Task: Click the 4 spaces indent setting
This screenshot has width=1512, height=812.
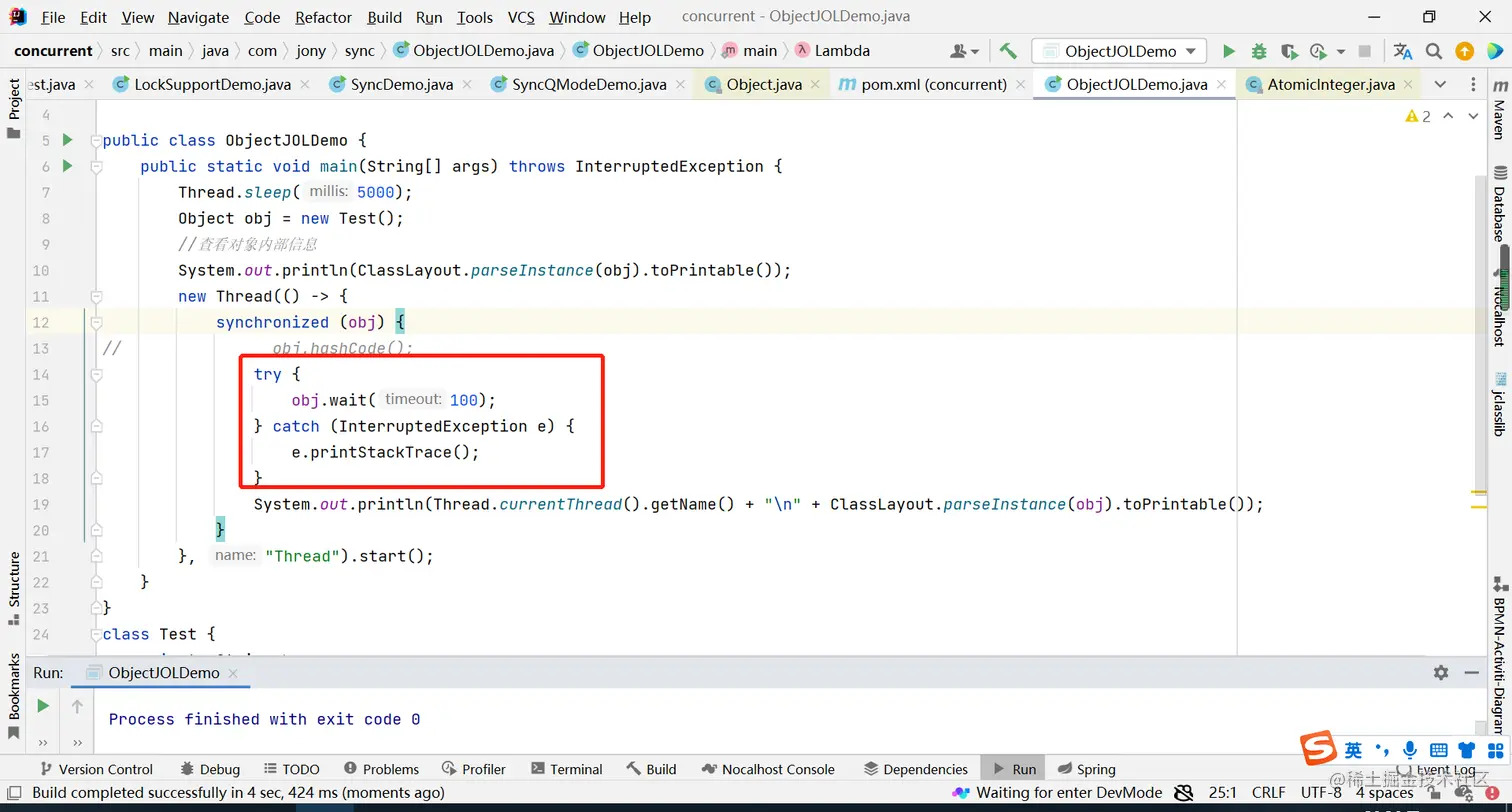Action: pyautogui.click(x=1385, y=793)
